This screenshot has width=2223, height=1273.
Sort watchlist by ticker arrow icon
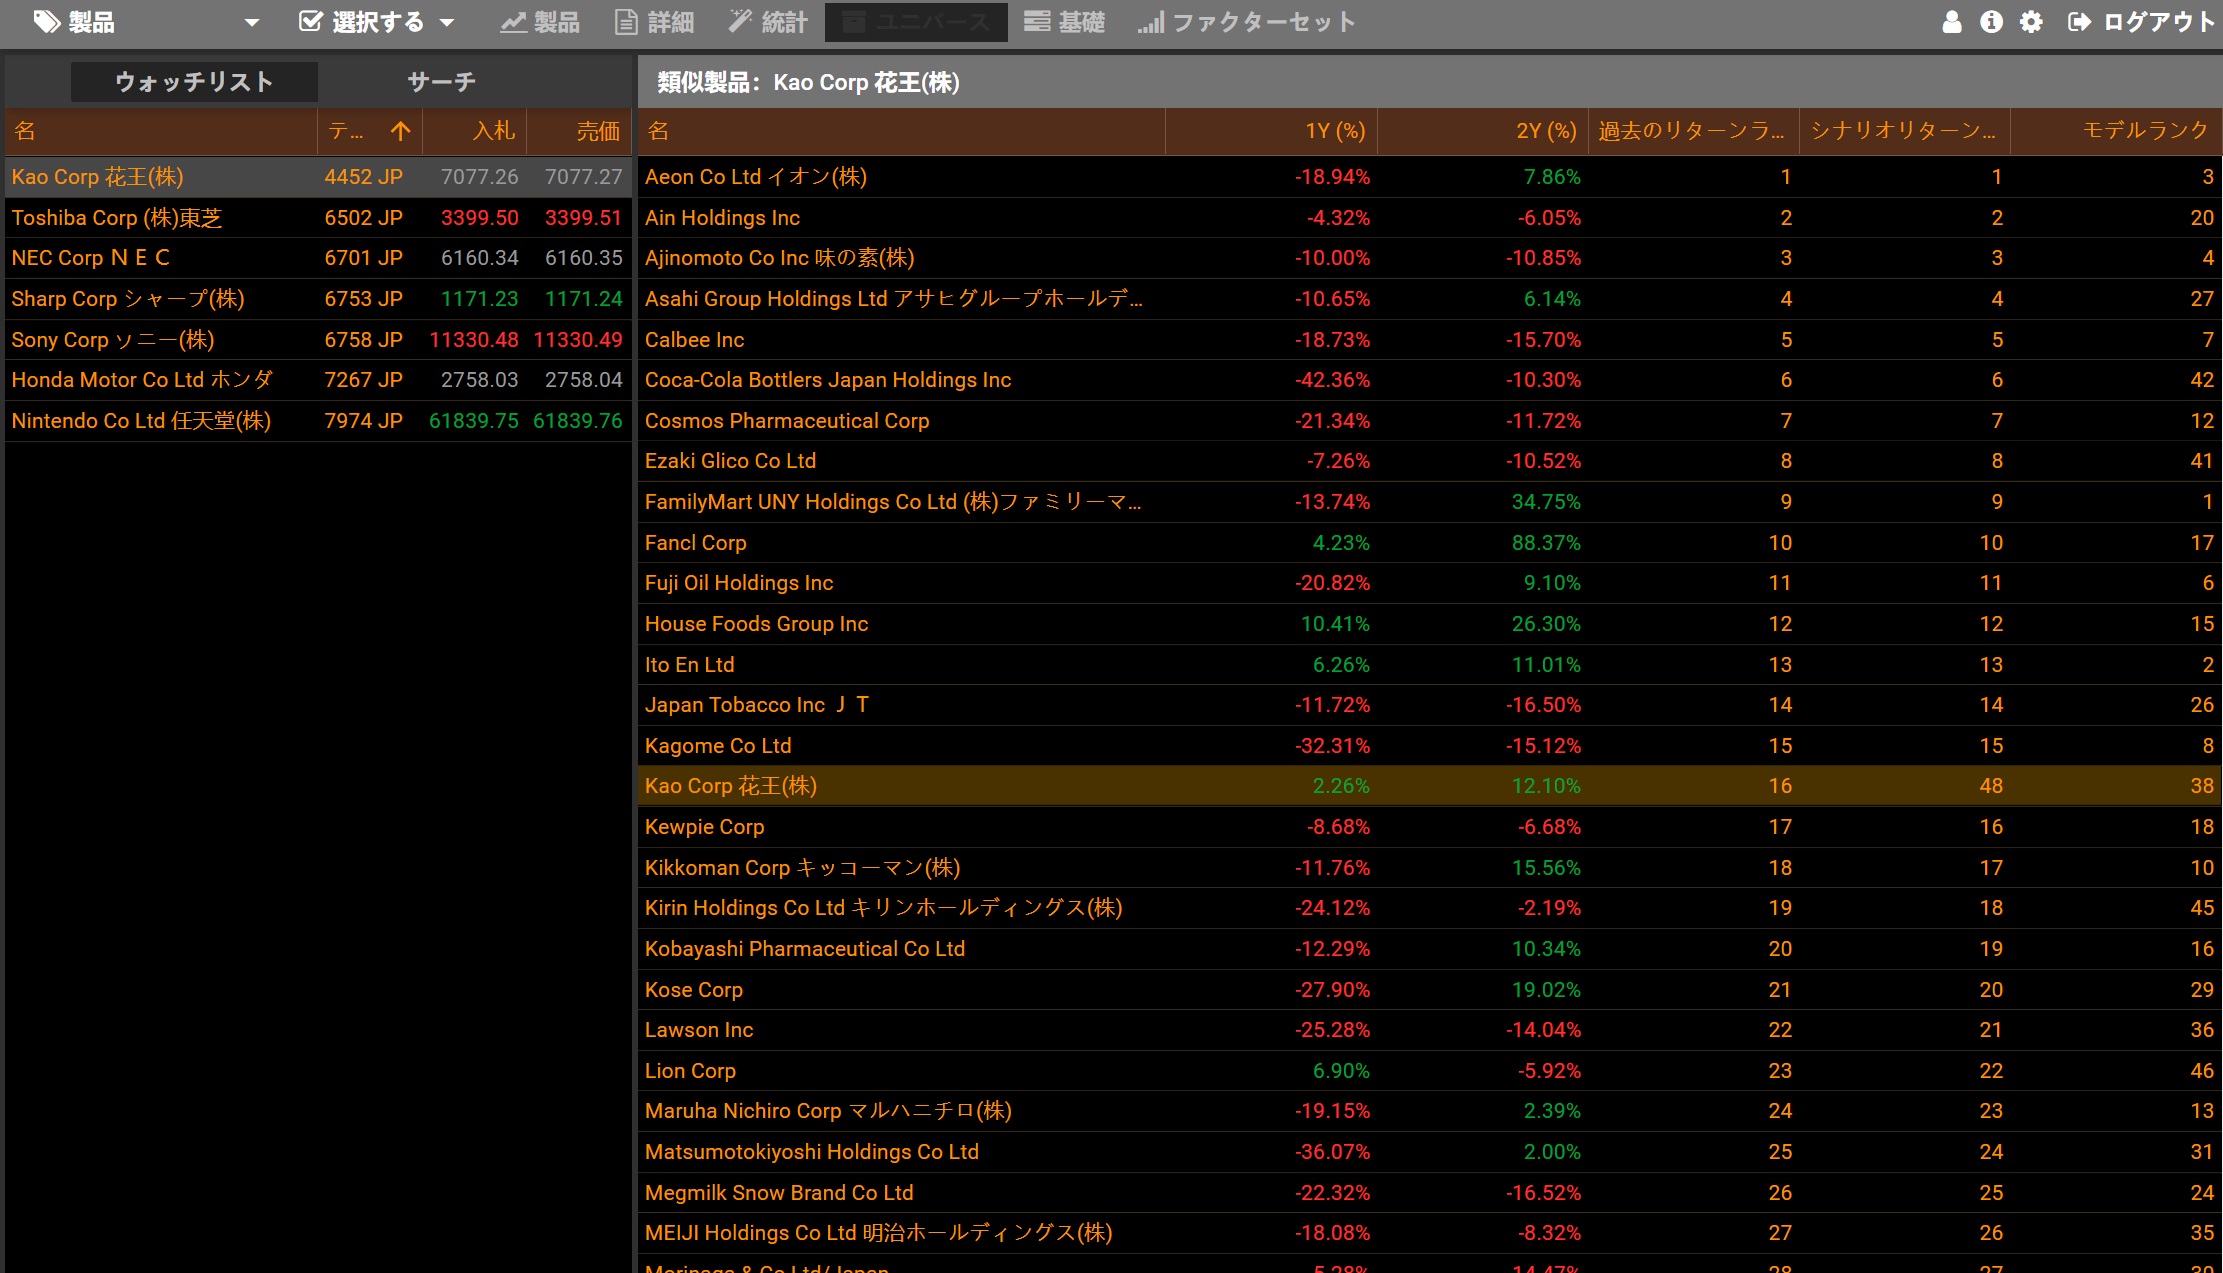coord(401,131)
